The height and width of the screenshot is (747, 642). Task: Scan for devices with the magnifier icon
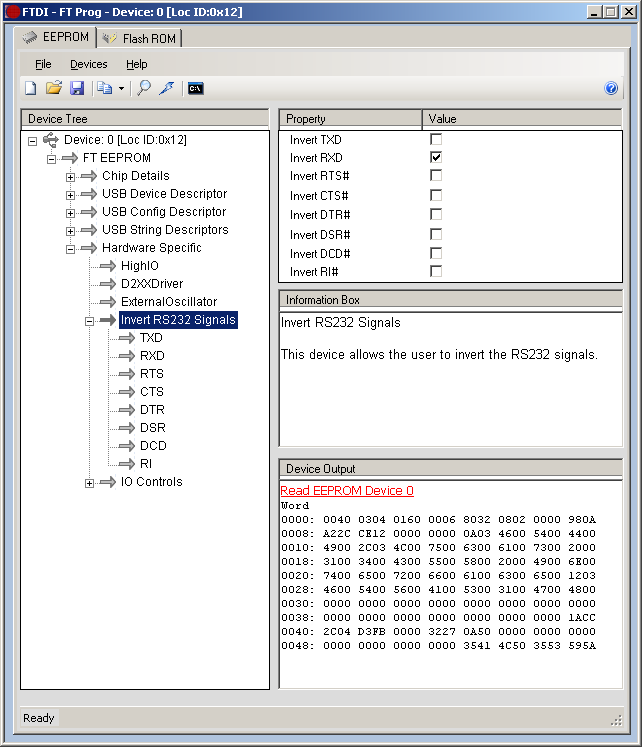(x=144, y=88)
